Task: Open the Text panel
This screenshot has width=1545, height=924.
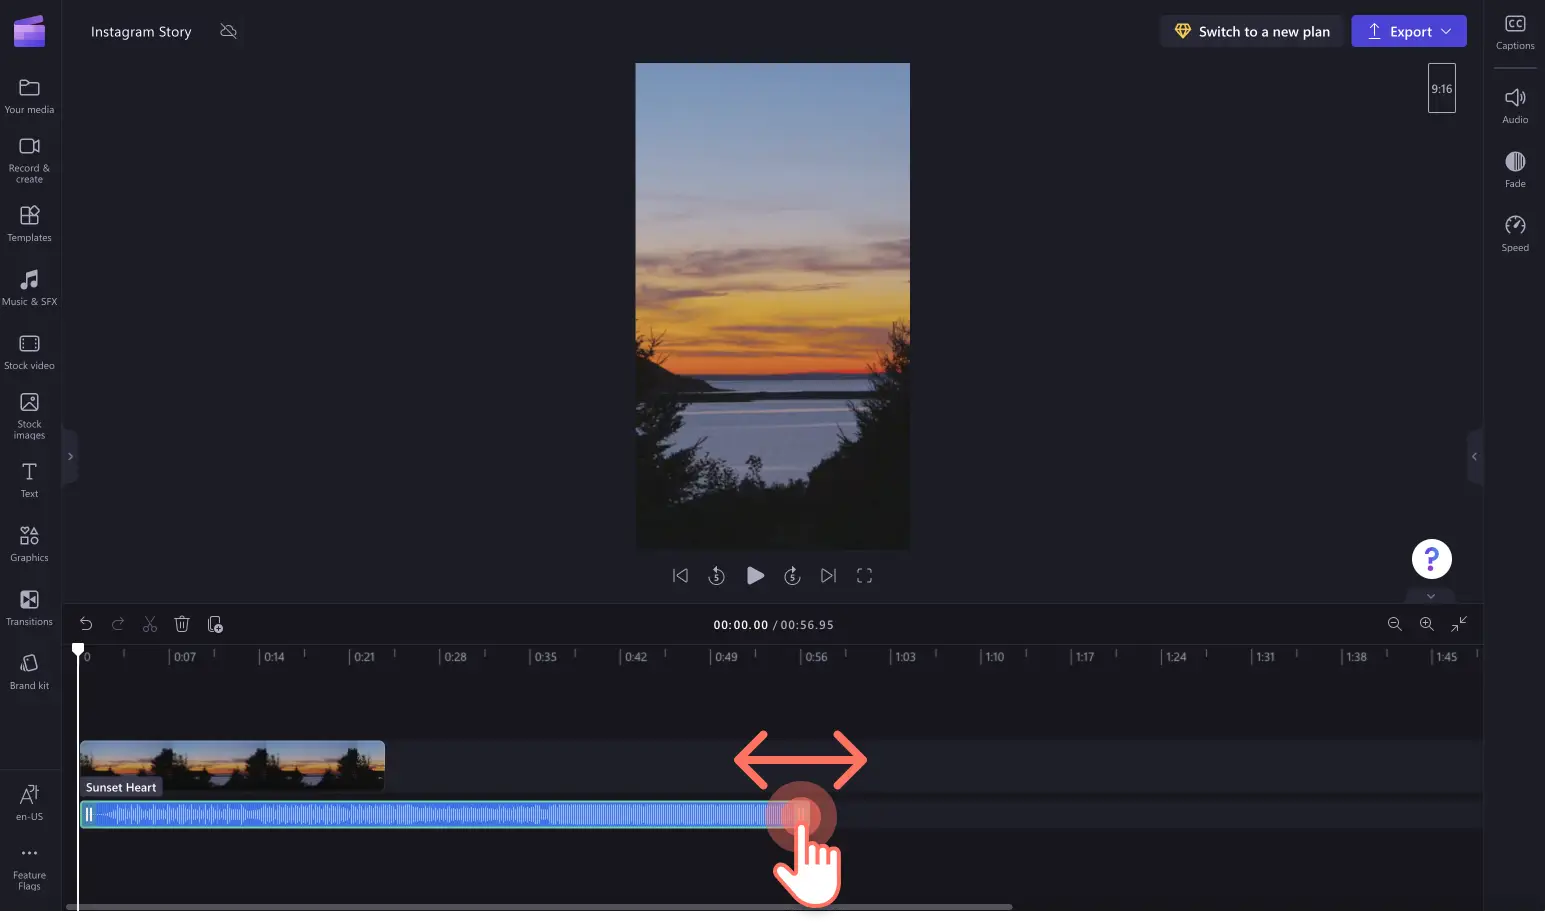Action: coord(29,480)
